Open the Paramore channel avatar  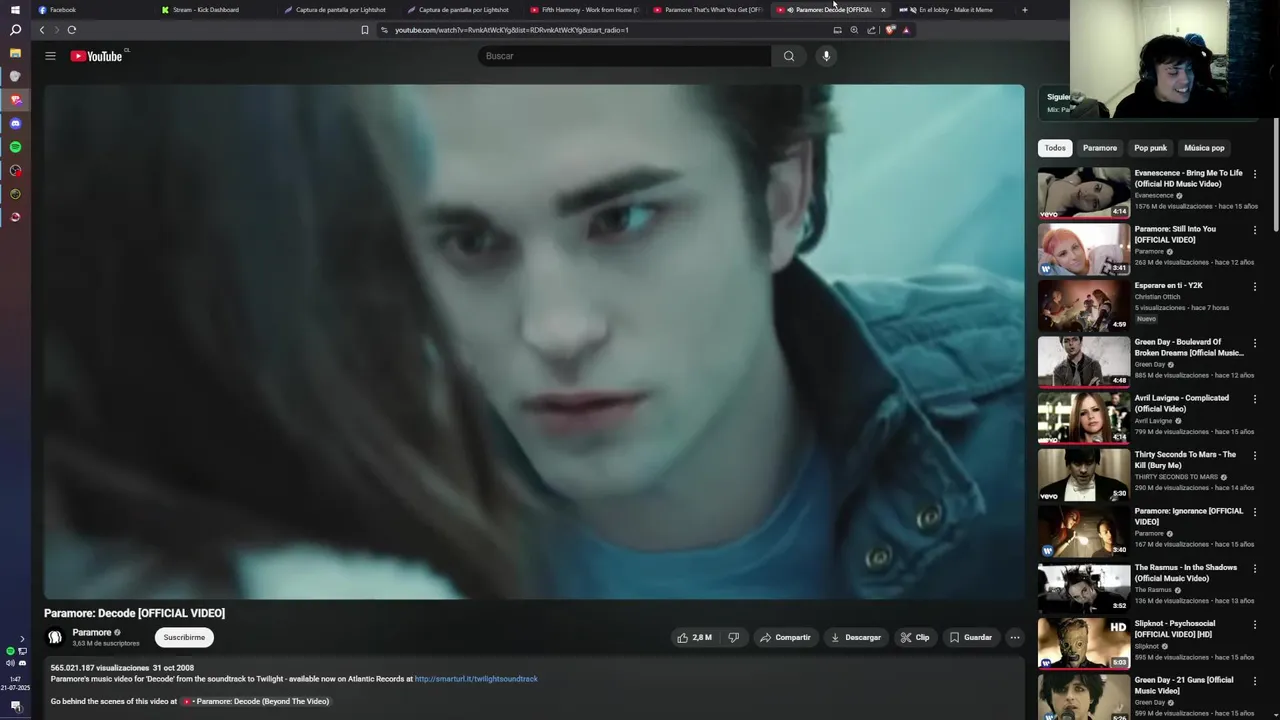coord(55,637)
